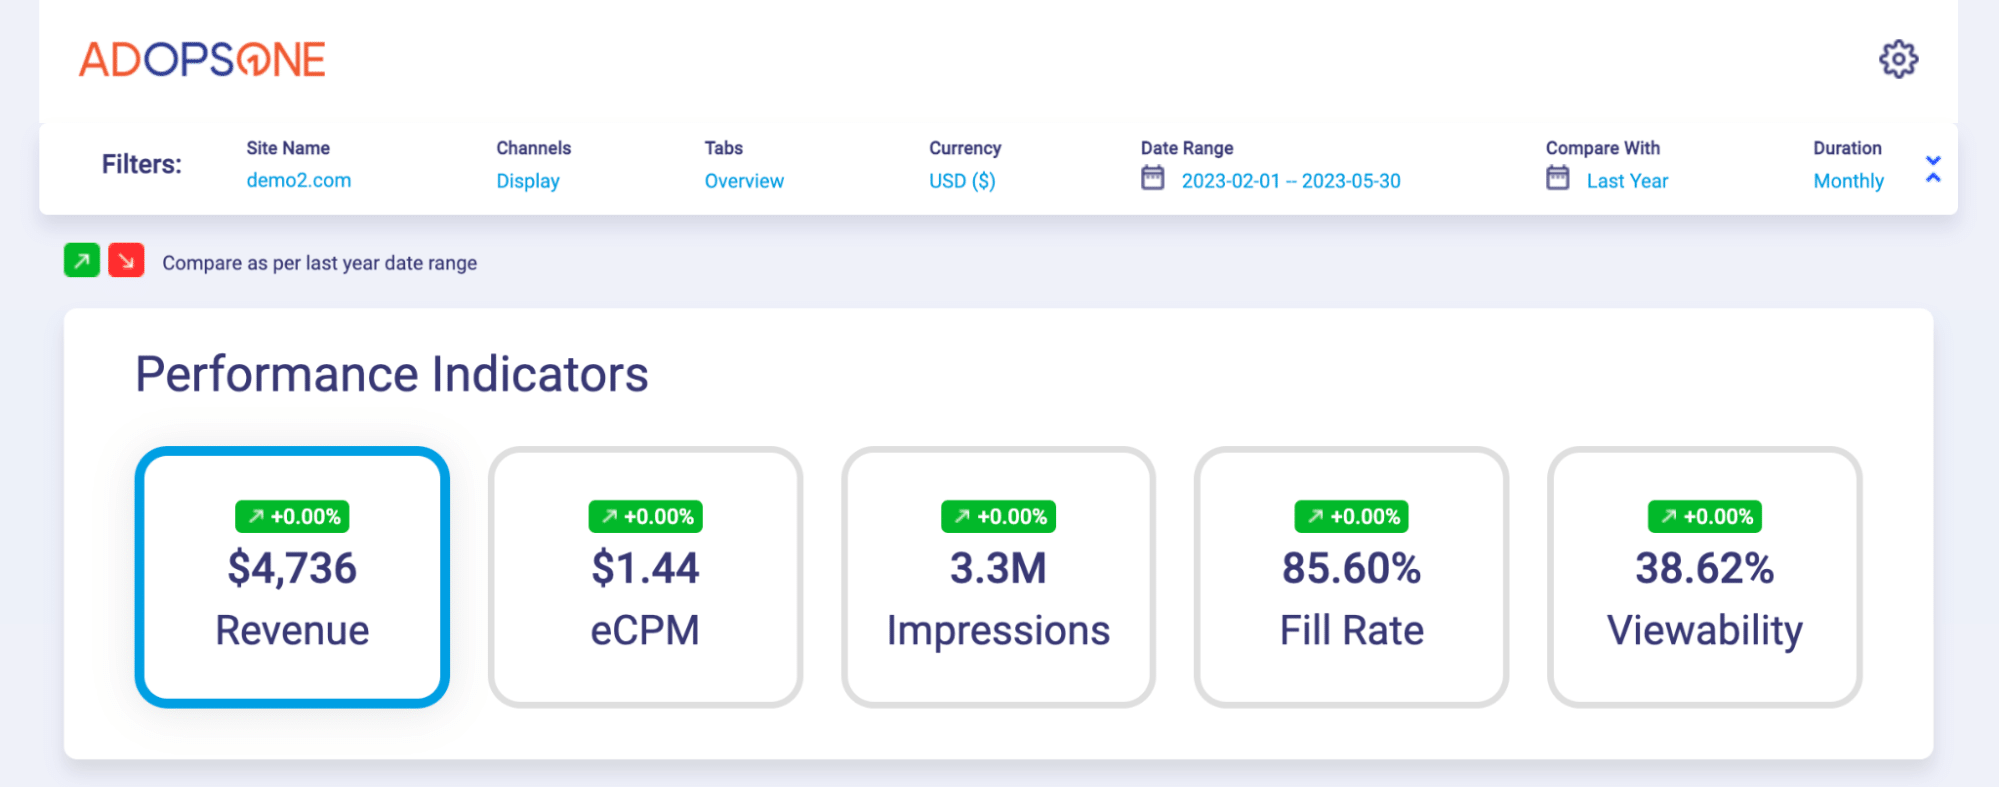
Task: Select the eCPM indicator card
Action: [645, 600]
